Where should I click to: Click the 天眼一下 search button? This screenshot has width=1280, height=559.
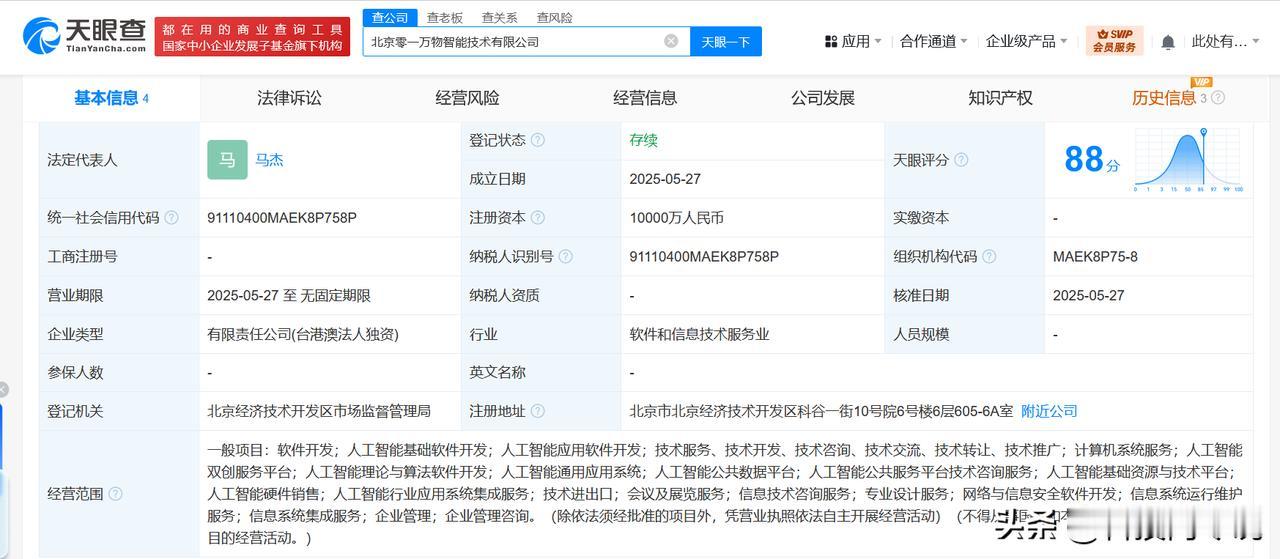coord(726,41)
